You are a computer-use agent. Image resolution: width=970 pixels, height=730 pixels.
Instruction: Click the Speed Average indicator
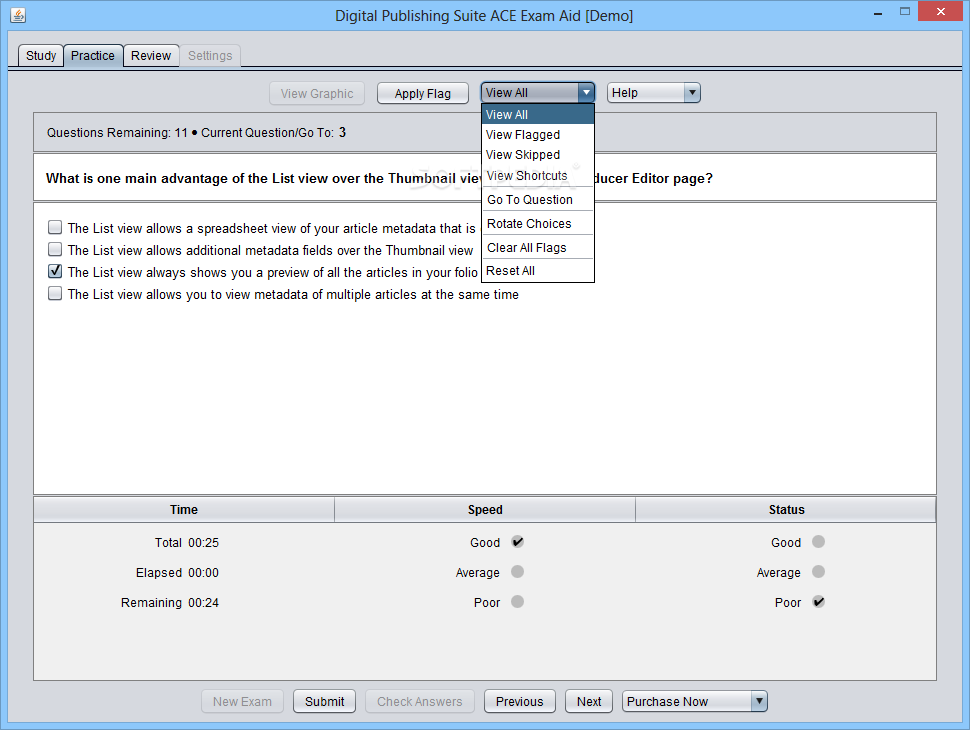pyautogui.click(x=518, y=572)
